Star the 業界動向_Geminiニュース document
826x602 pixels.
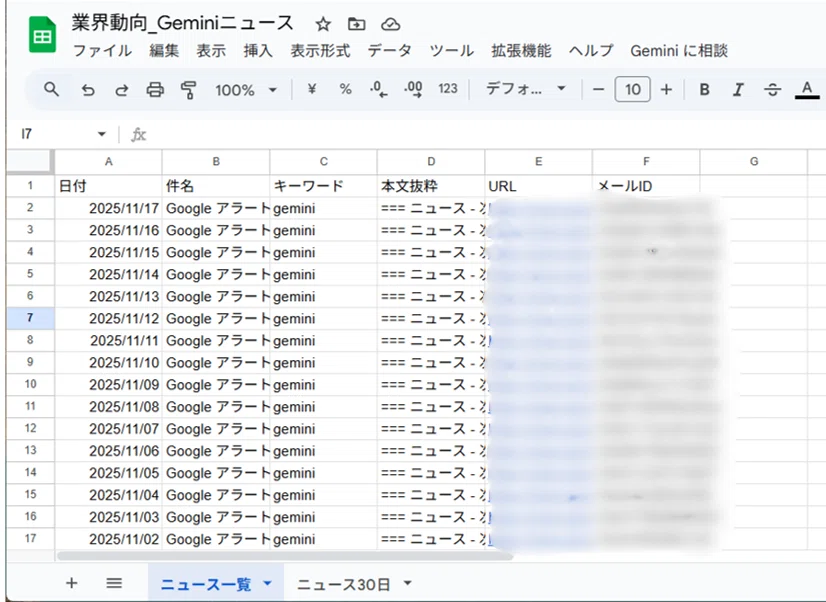[x=323, y=24]
